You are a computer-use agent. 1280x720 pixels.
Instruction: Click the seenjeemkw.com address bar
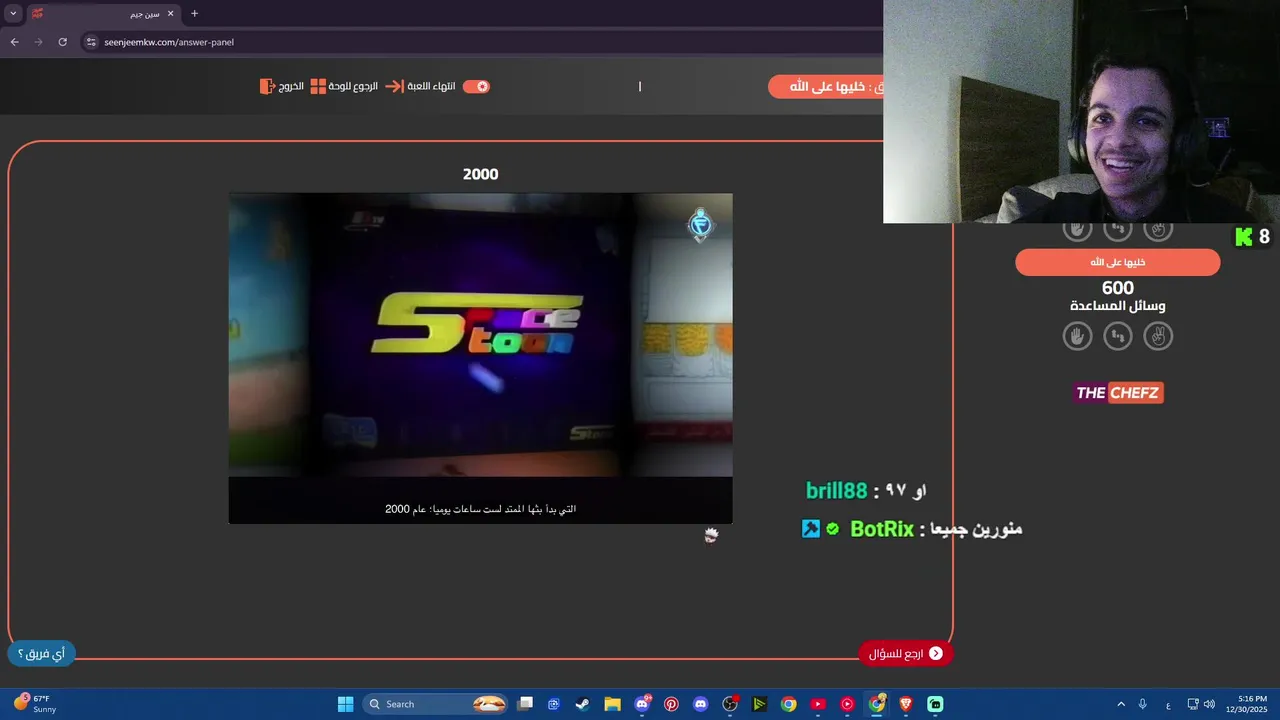click(480, 42)
